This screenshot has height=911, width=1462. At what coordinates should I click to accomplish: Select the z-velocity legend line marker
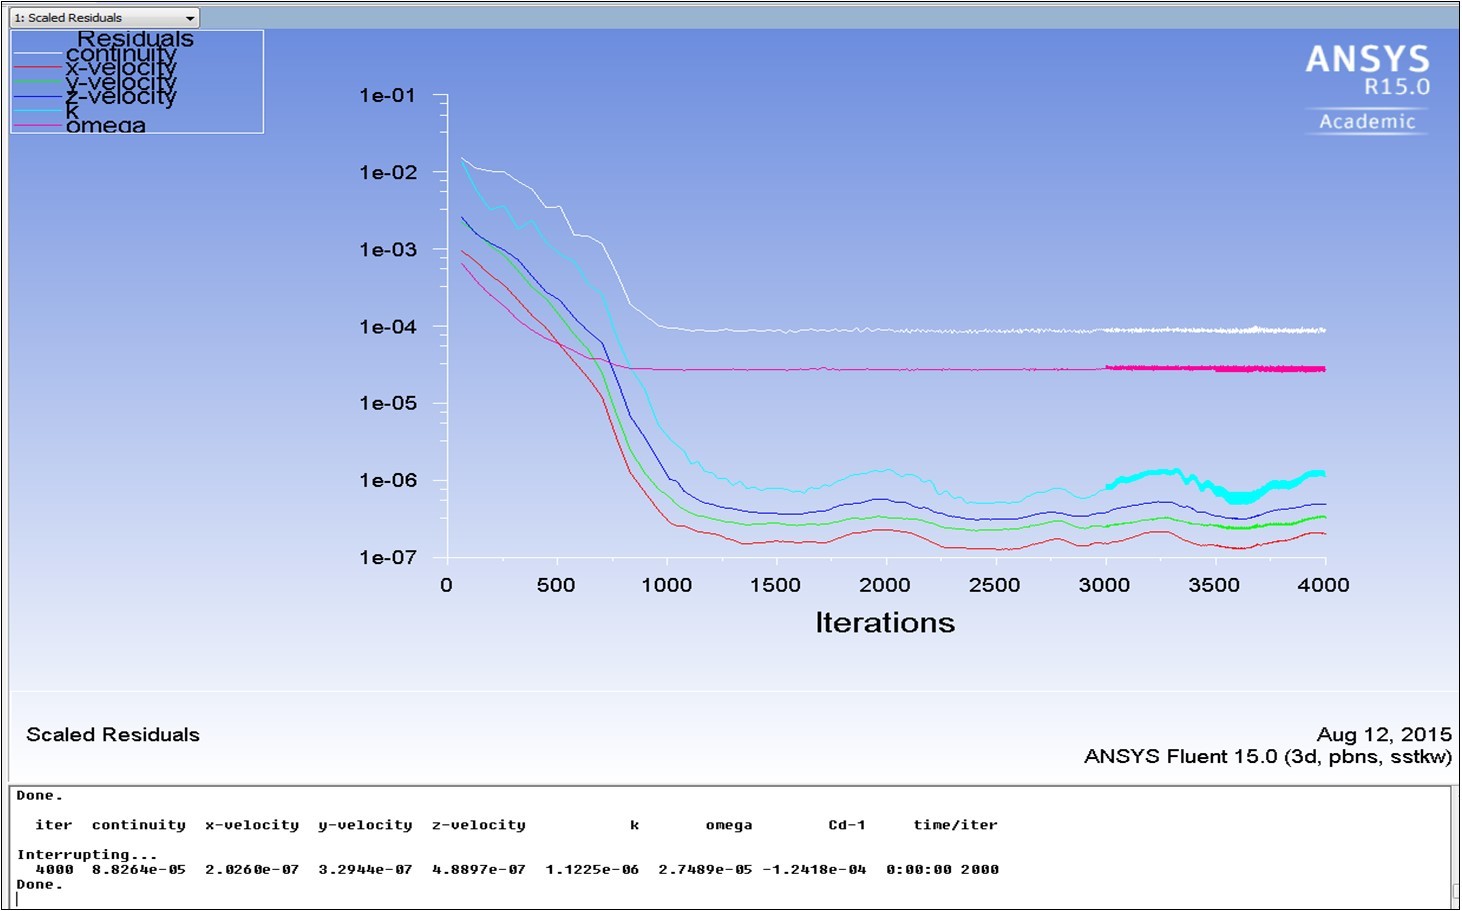tap(38, 96)
